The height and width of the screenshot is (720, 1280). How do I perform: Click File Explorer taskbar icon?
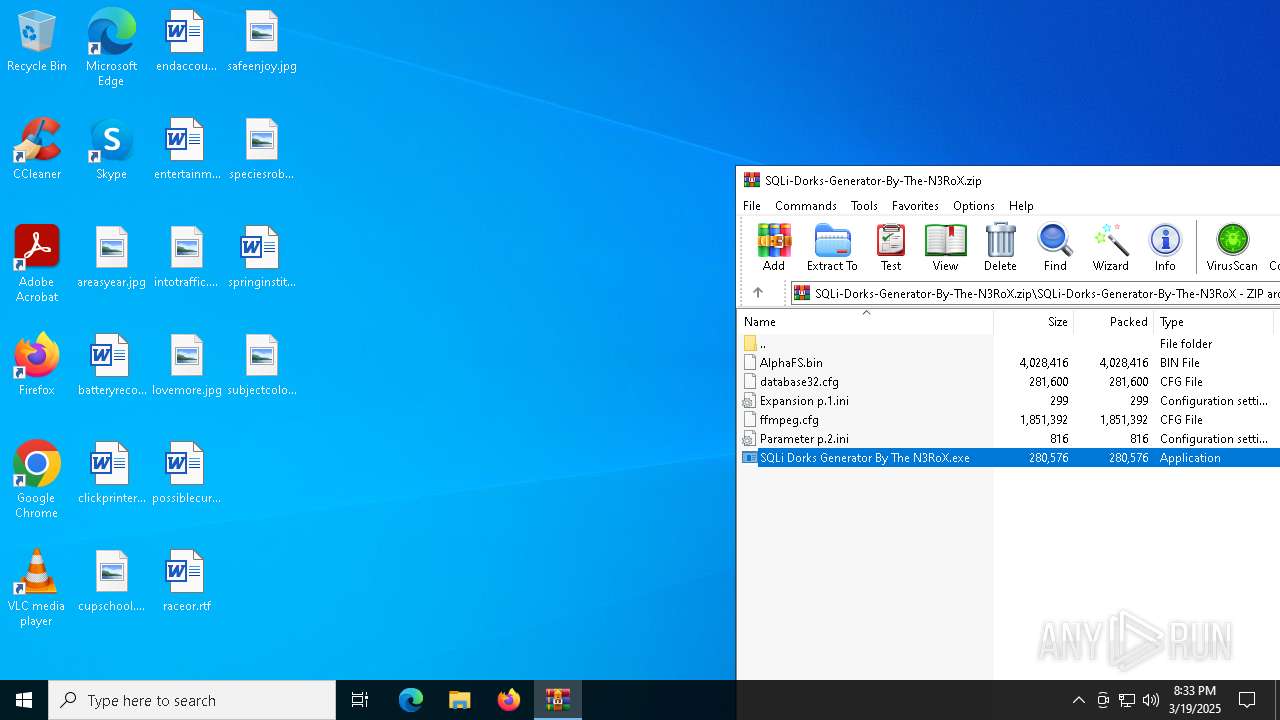click(x=460, y=700)
